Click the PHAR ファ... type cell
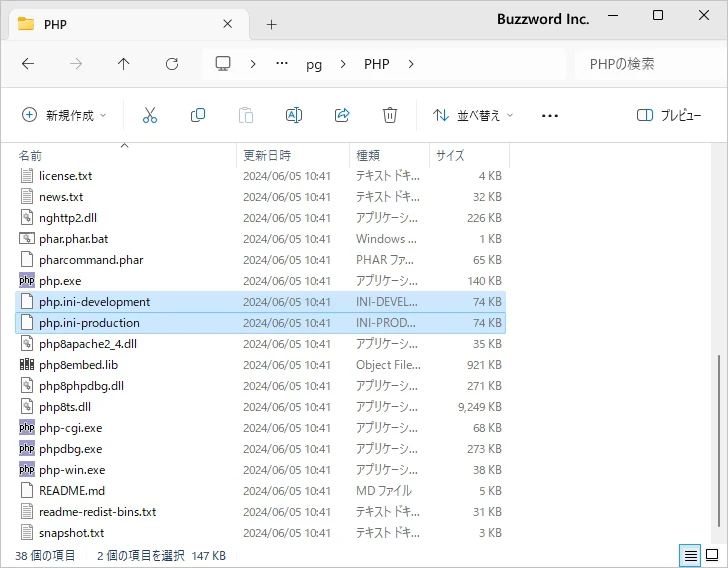The height and width of the screenshot is (568, 728). (x=384, y=260)
